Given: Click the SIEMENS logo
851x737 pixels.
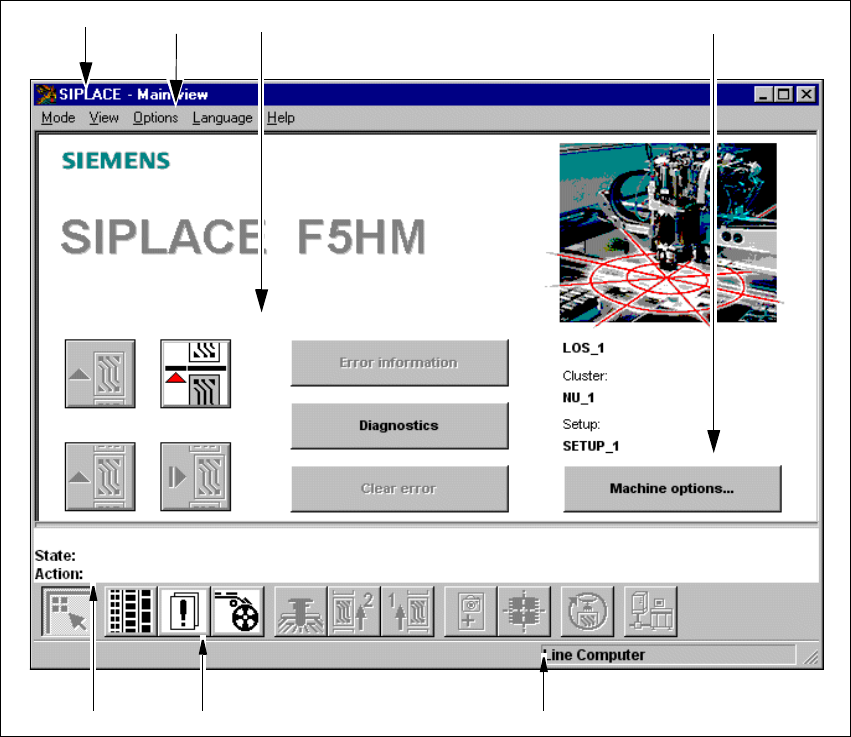Looking at the screenshot, I should tap(116, 161).
